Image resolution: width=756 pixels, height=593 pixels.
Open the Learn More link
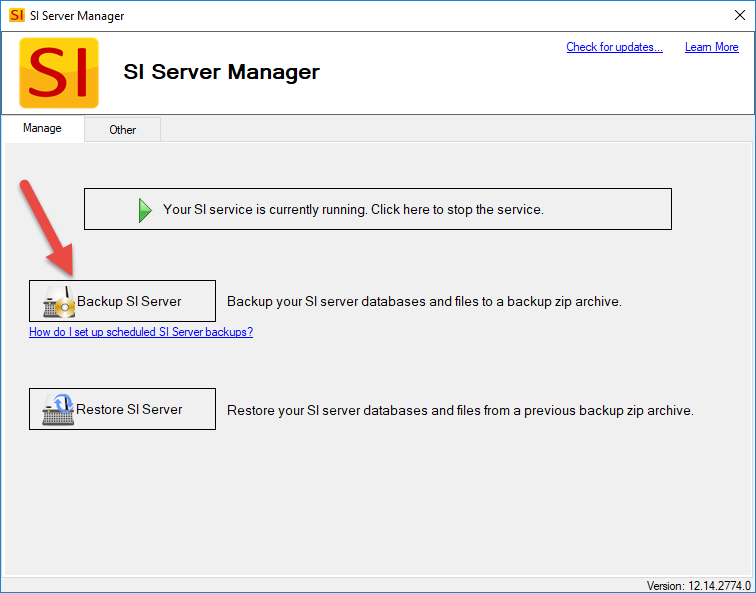point(712,47)
